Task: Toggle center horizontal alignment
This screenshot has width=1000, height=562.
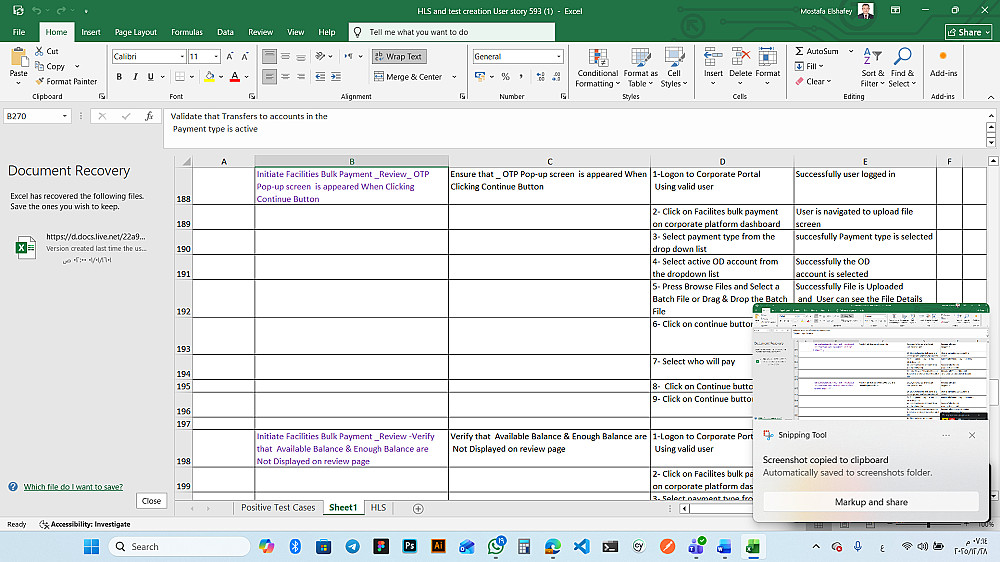Action: tap(285, 76)
